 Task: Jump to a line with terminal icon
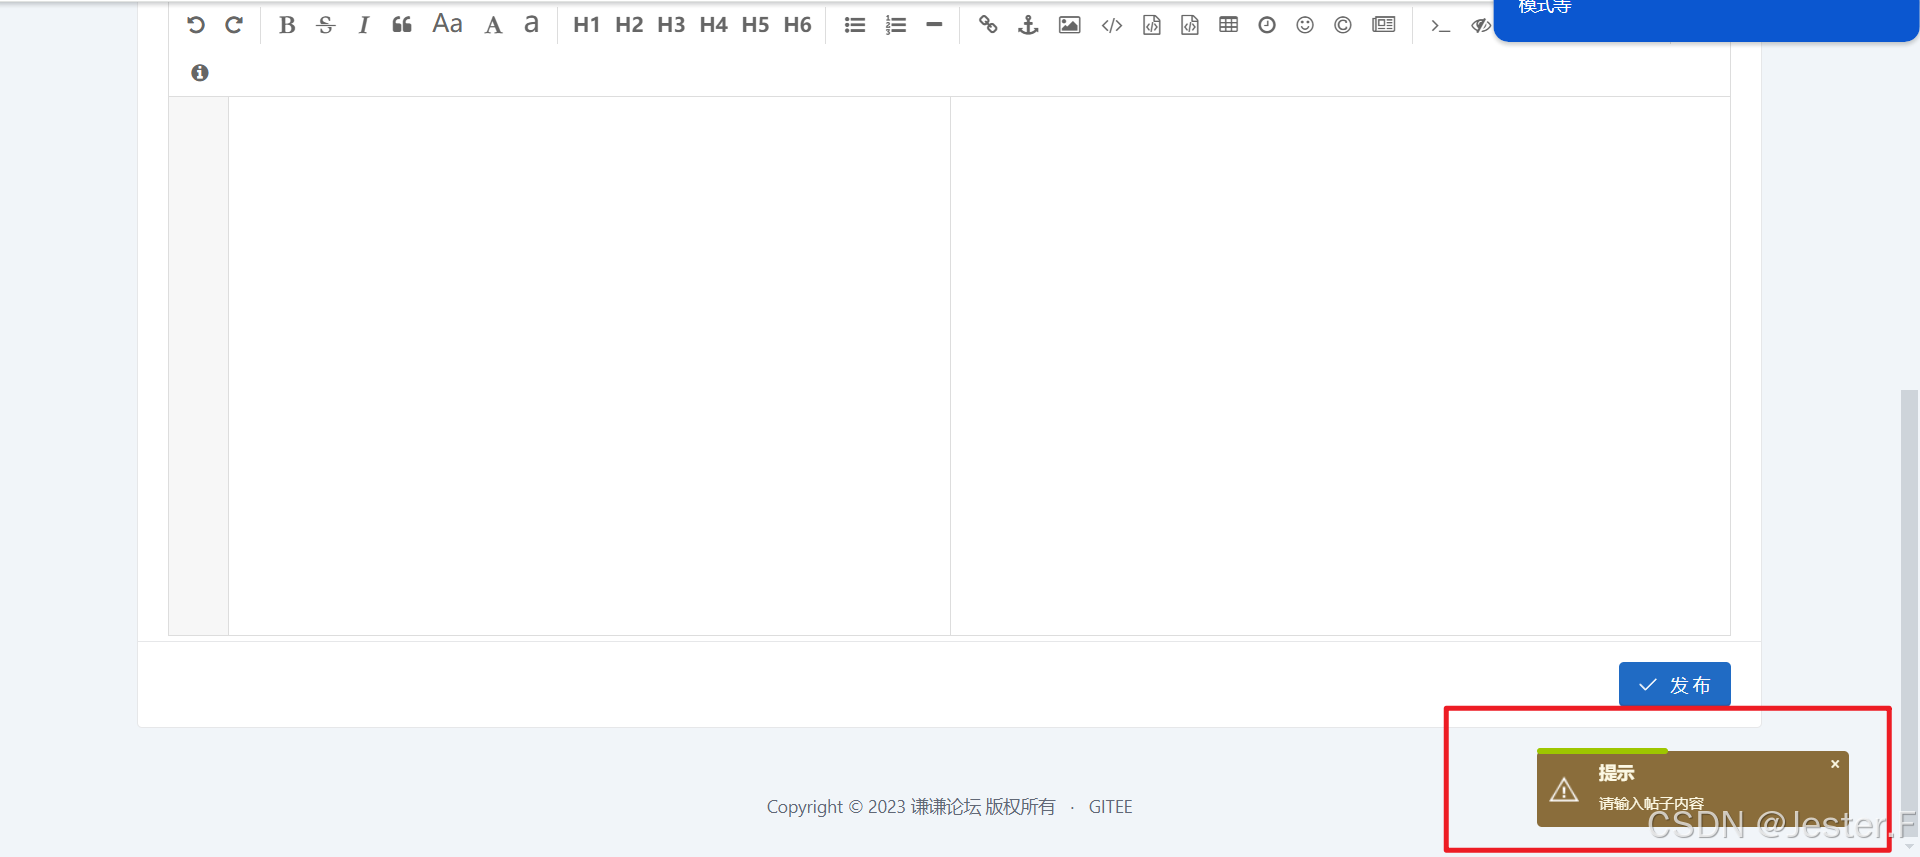(x=1440, y=25)
